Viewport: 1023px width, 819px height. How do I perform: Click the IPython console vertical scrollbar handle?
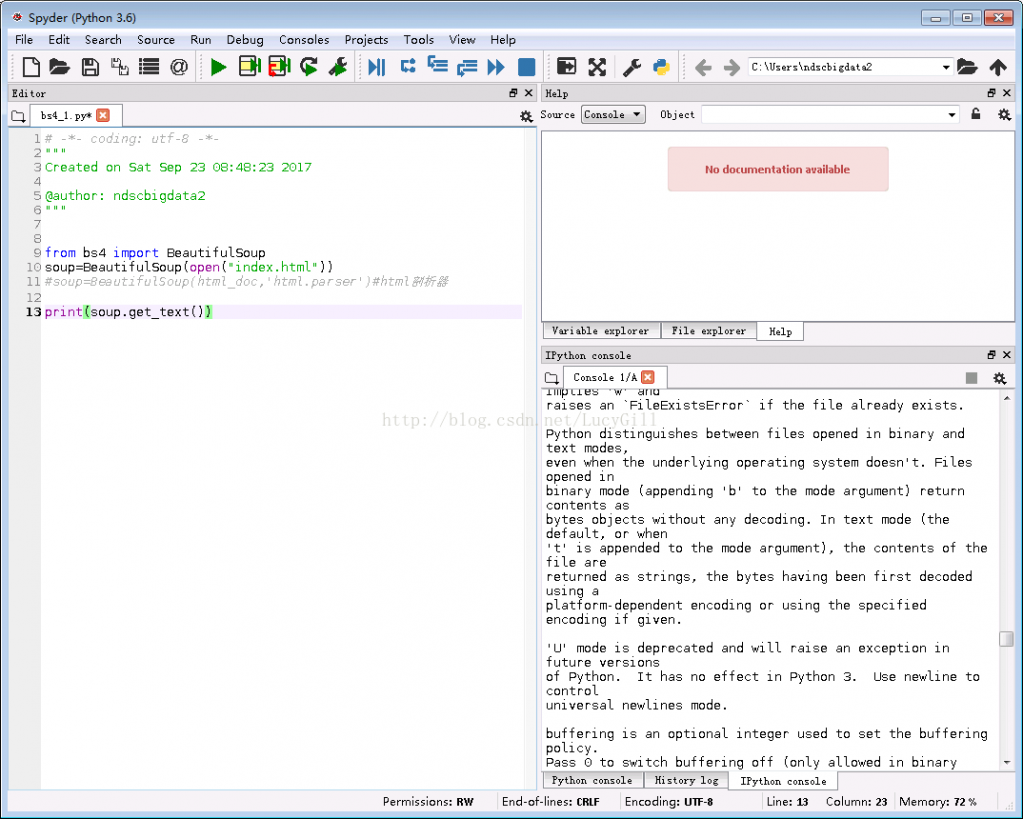coord(1006,639)
